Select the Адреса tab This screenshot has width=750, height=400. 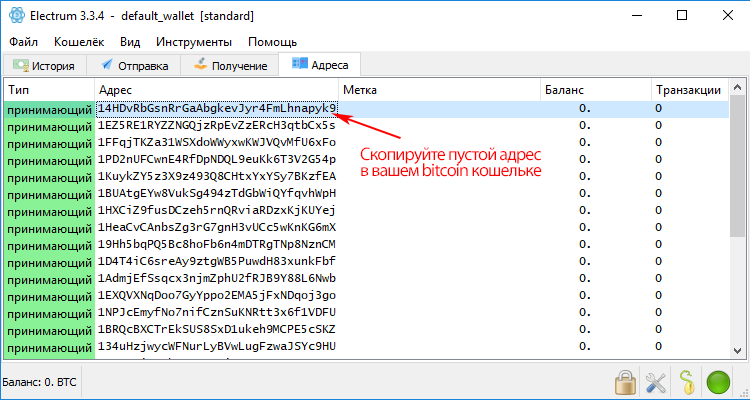pos(321,65)
